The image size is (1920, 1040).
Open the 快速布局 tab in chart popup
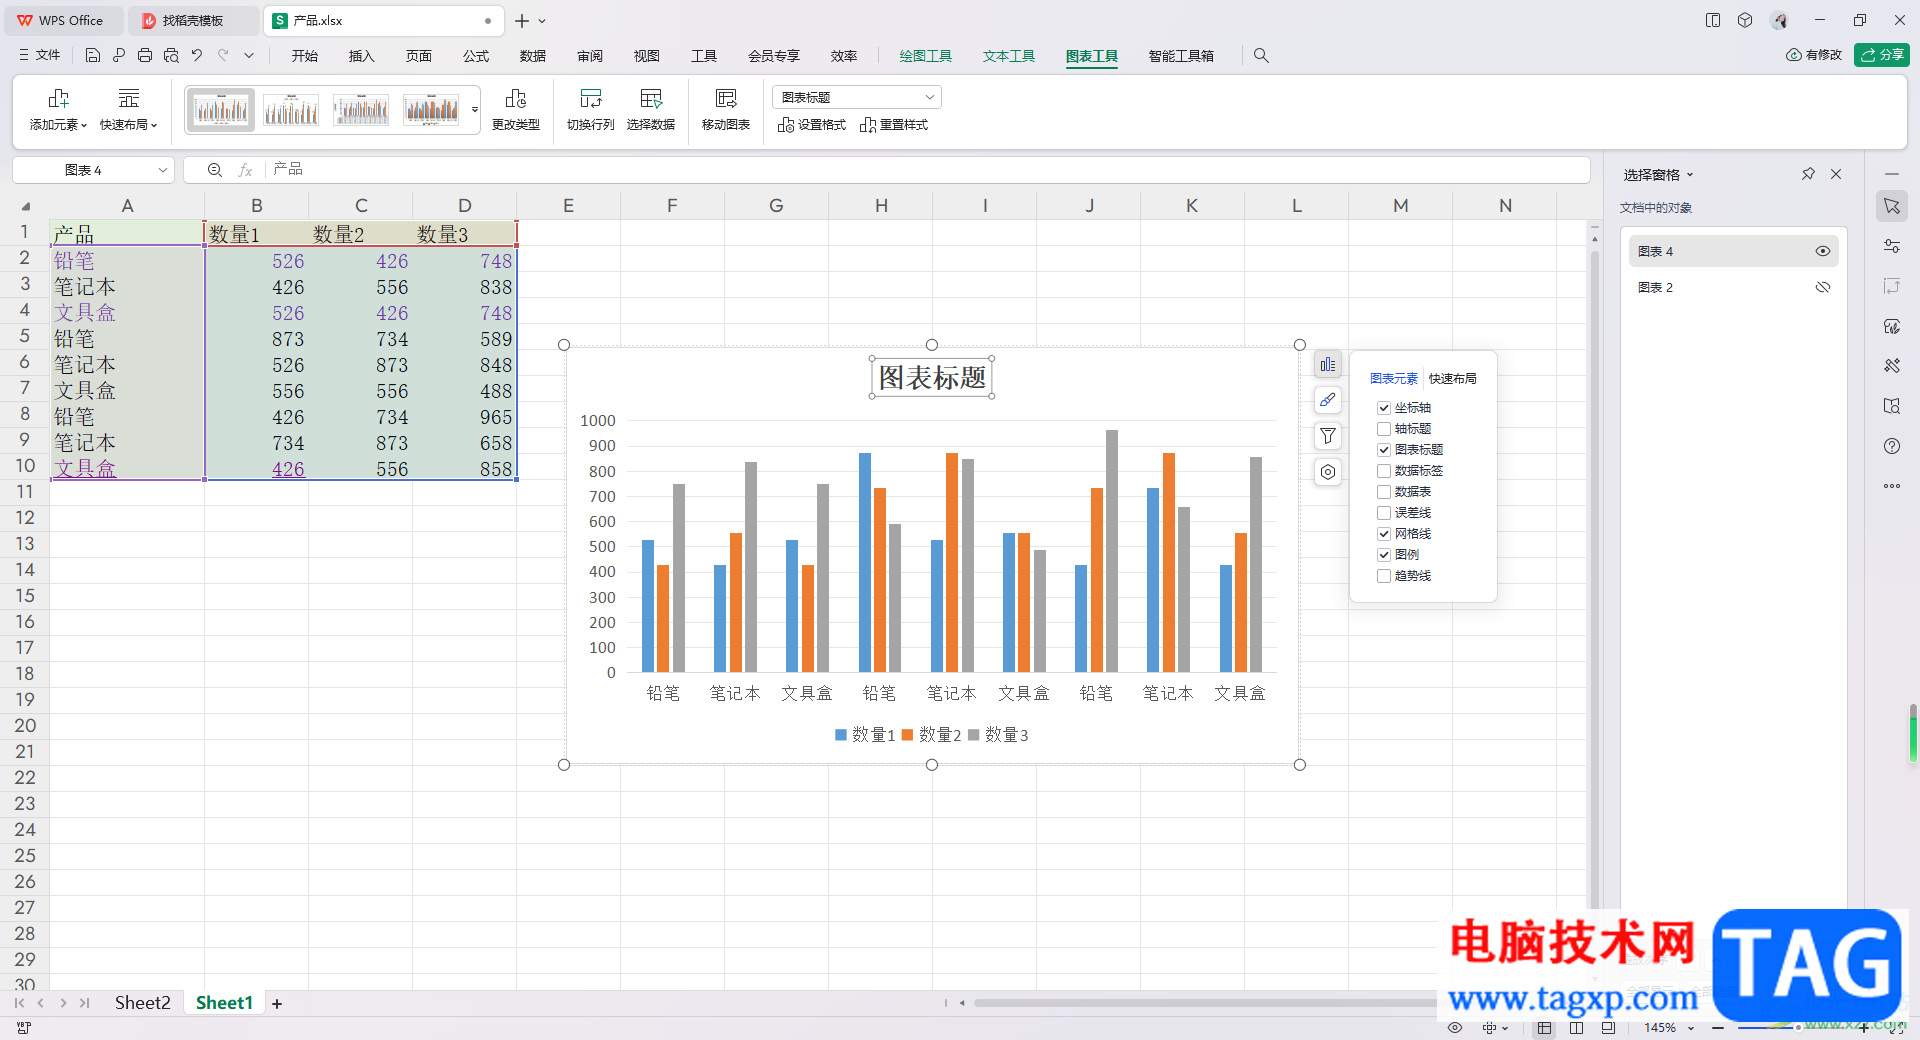pos(1452,379)
